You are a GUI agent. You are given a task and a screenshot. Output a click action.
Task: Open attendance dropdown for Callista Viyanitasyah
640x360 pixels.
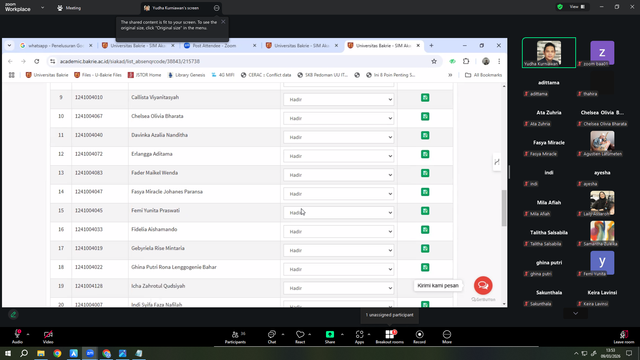coord(339,99)
